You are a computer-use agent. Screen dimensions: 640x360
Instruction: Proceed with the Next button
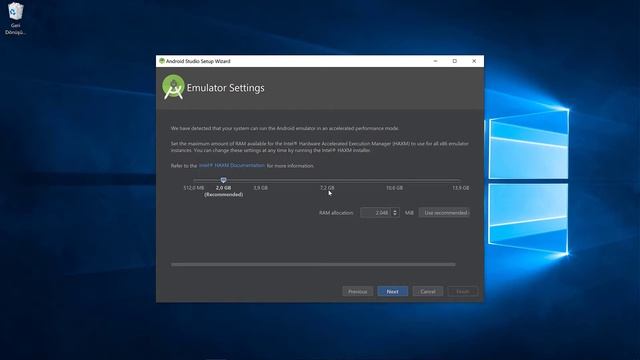click(393, 291)
